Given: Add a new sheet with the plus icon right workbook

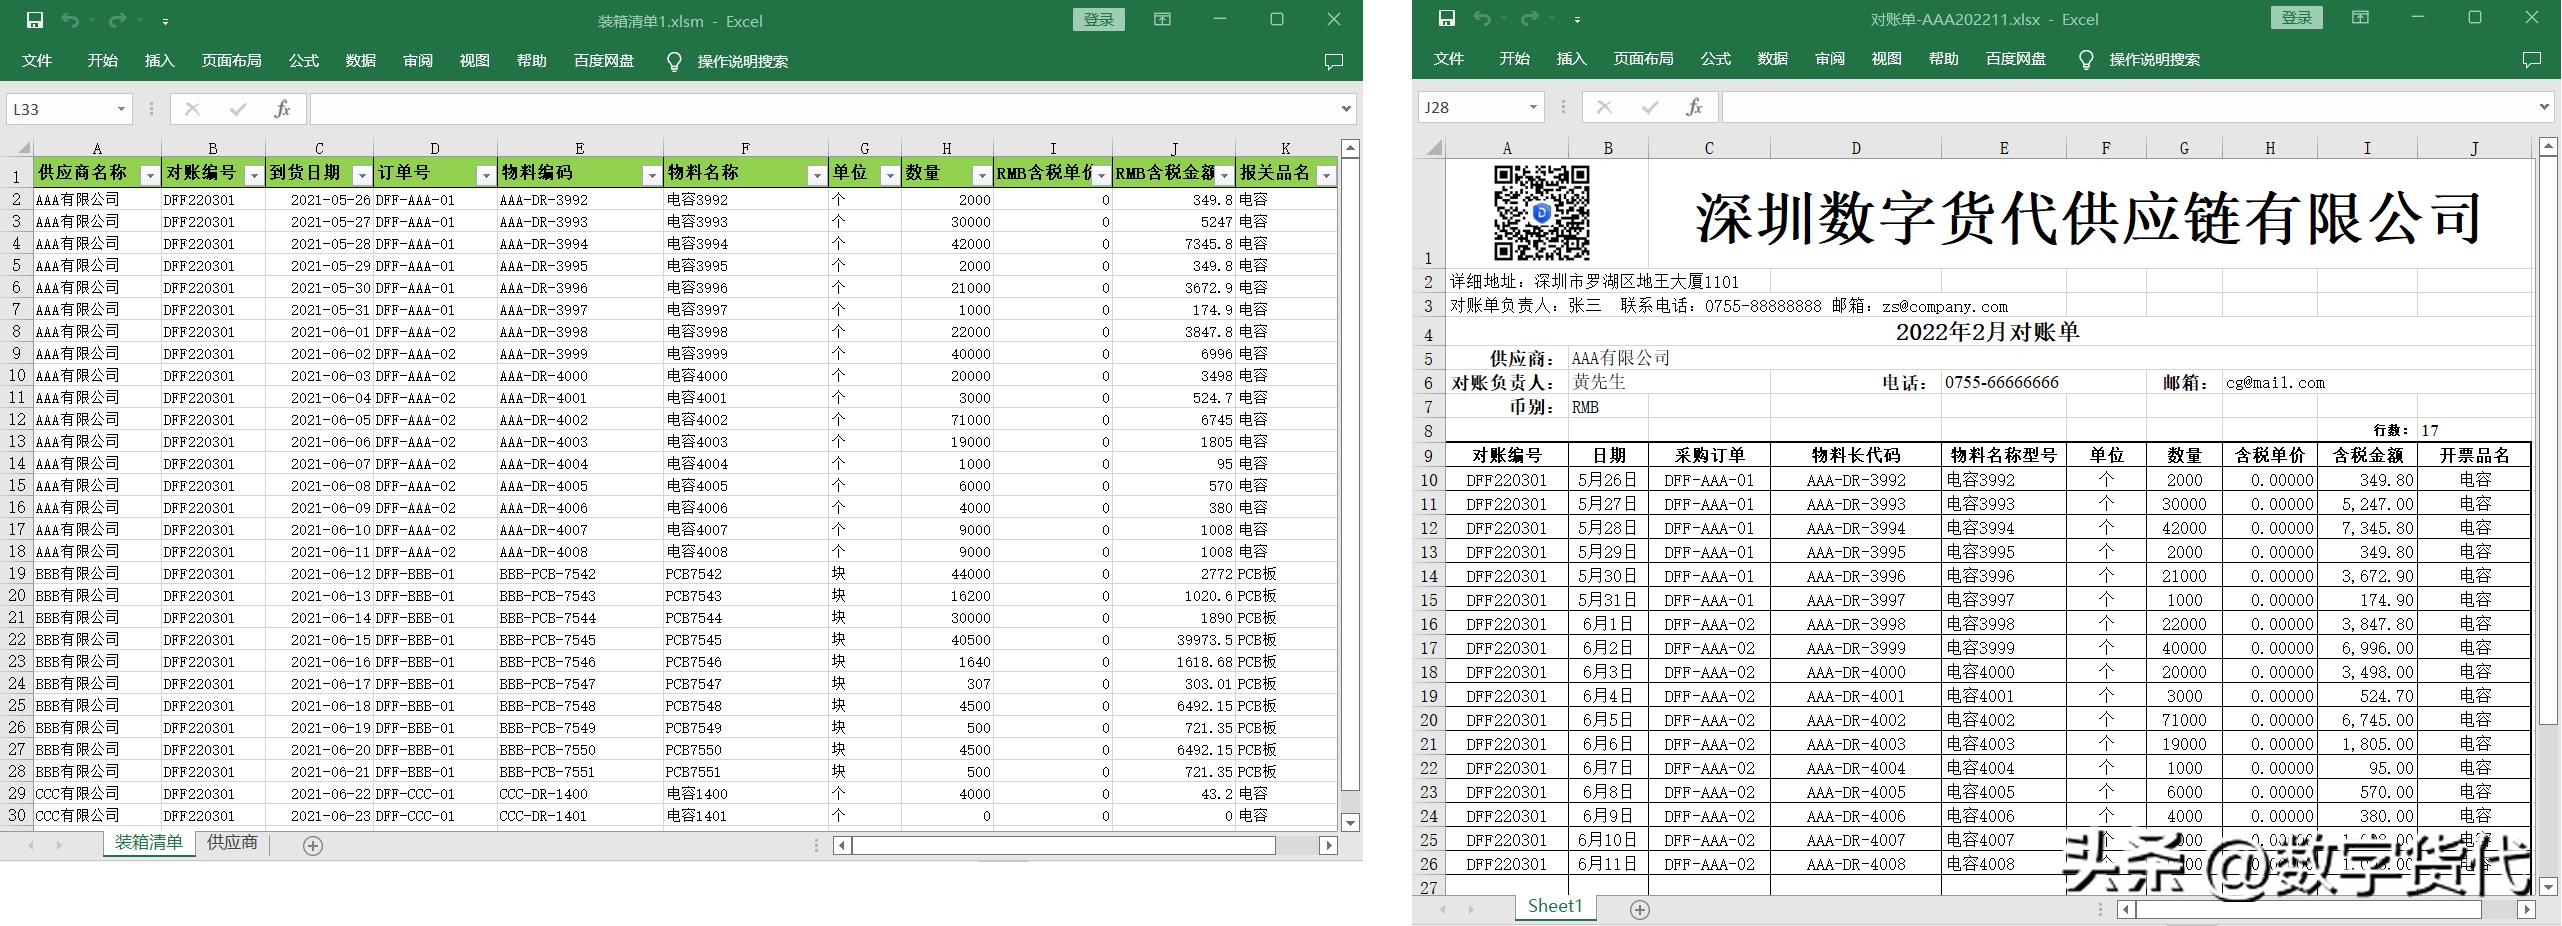Looking at the screenshot, I should tap(1640, 908).
